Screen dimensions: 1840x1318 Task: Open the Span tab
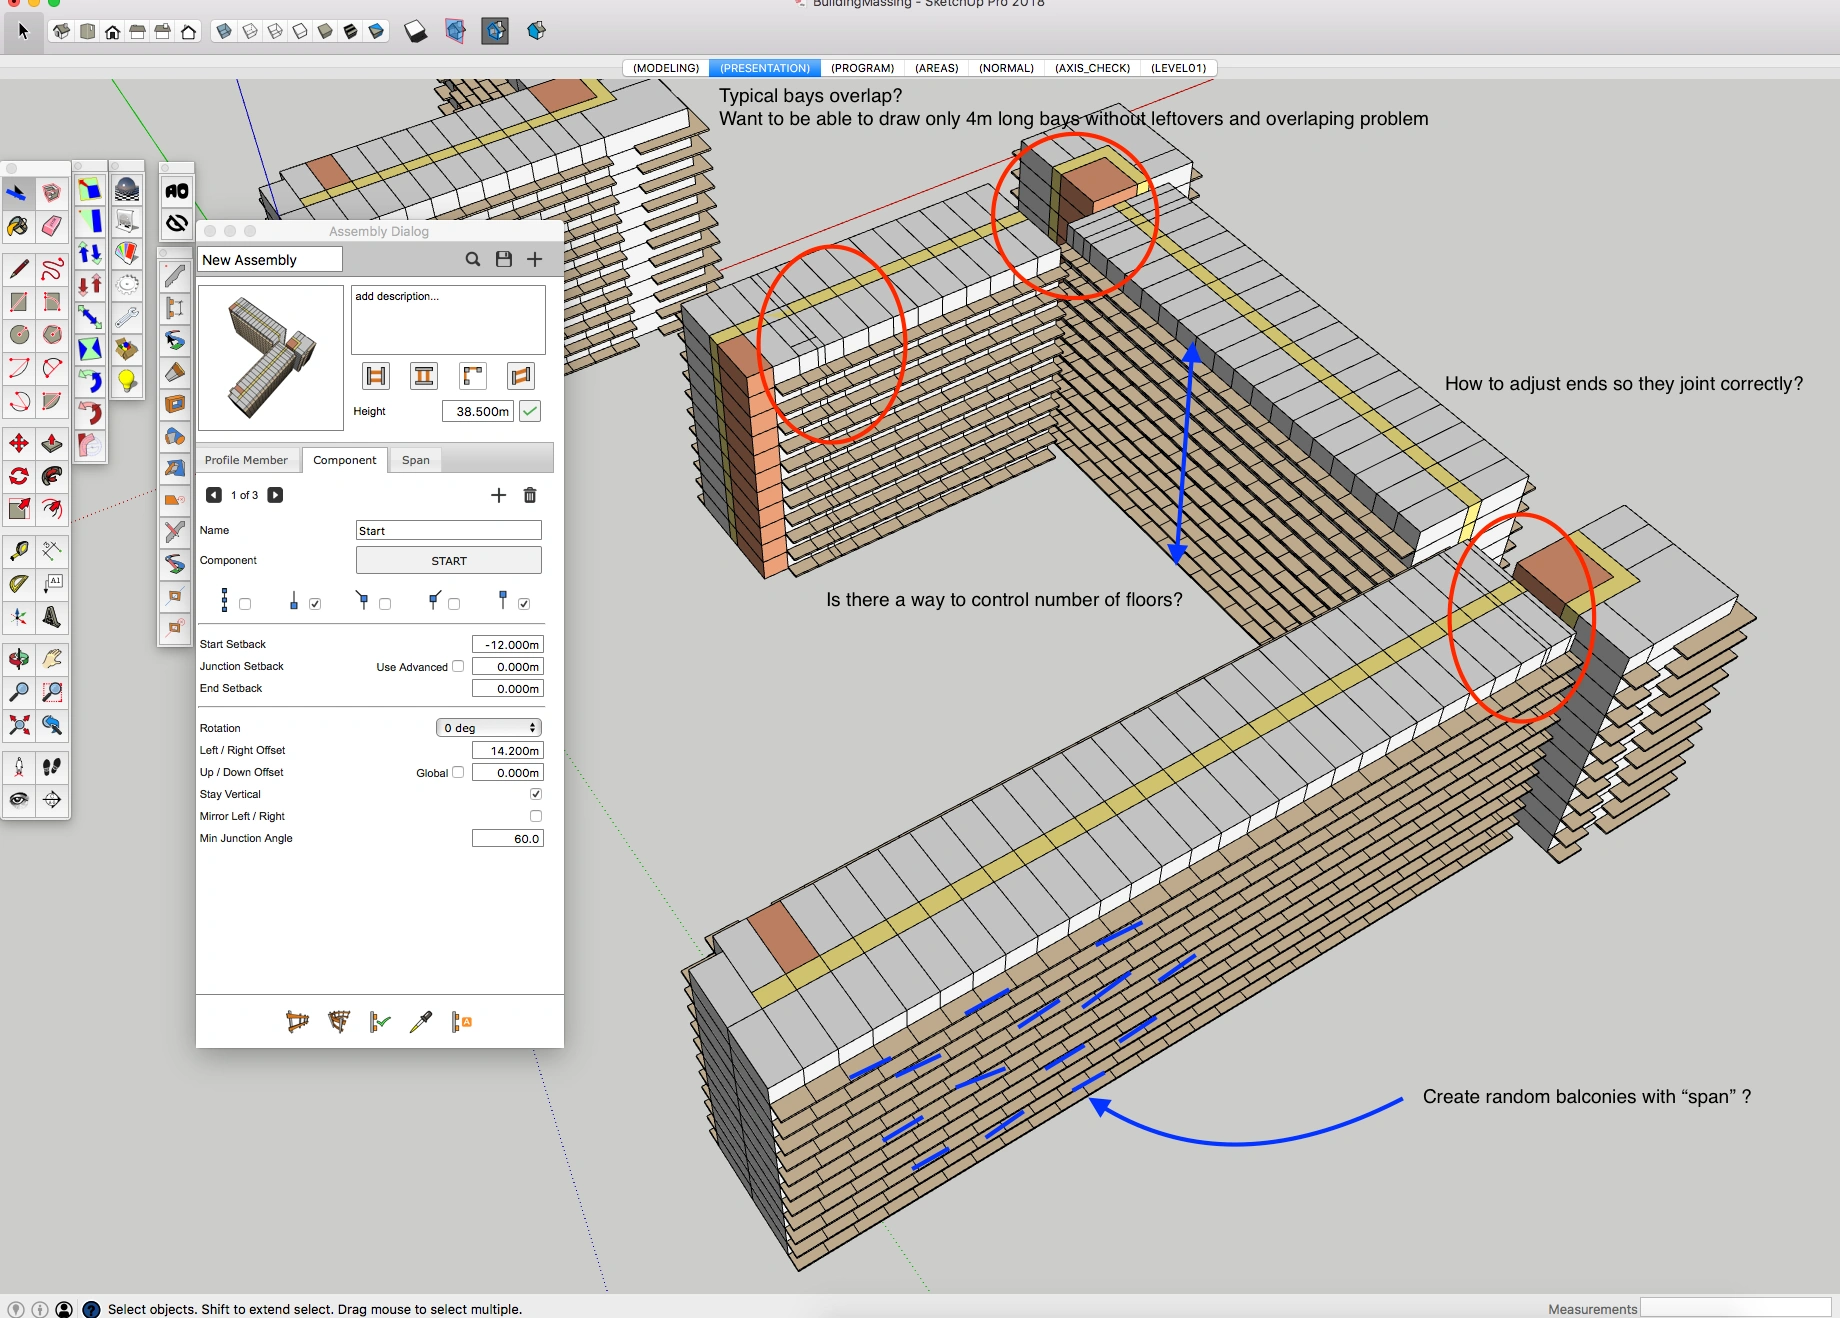(x=416, y=460)
